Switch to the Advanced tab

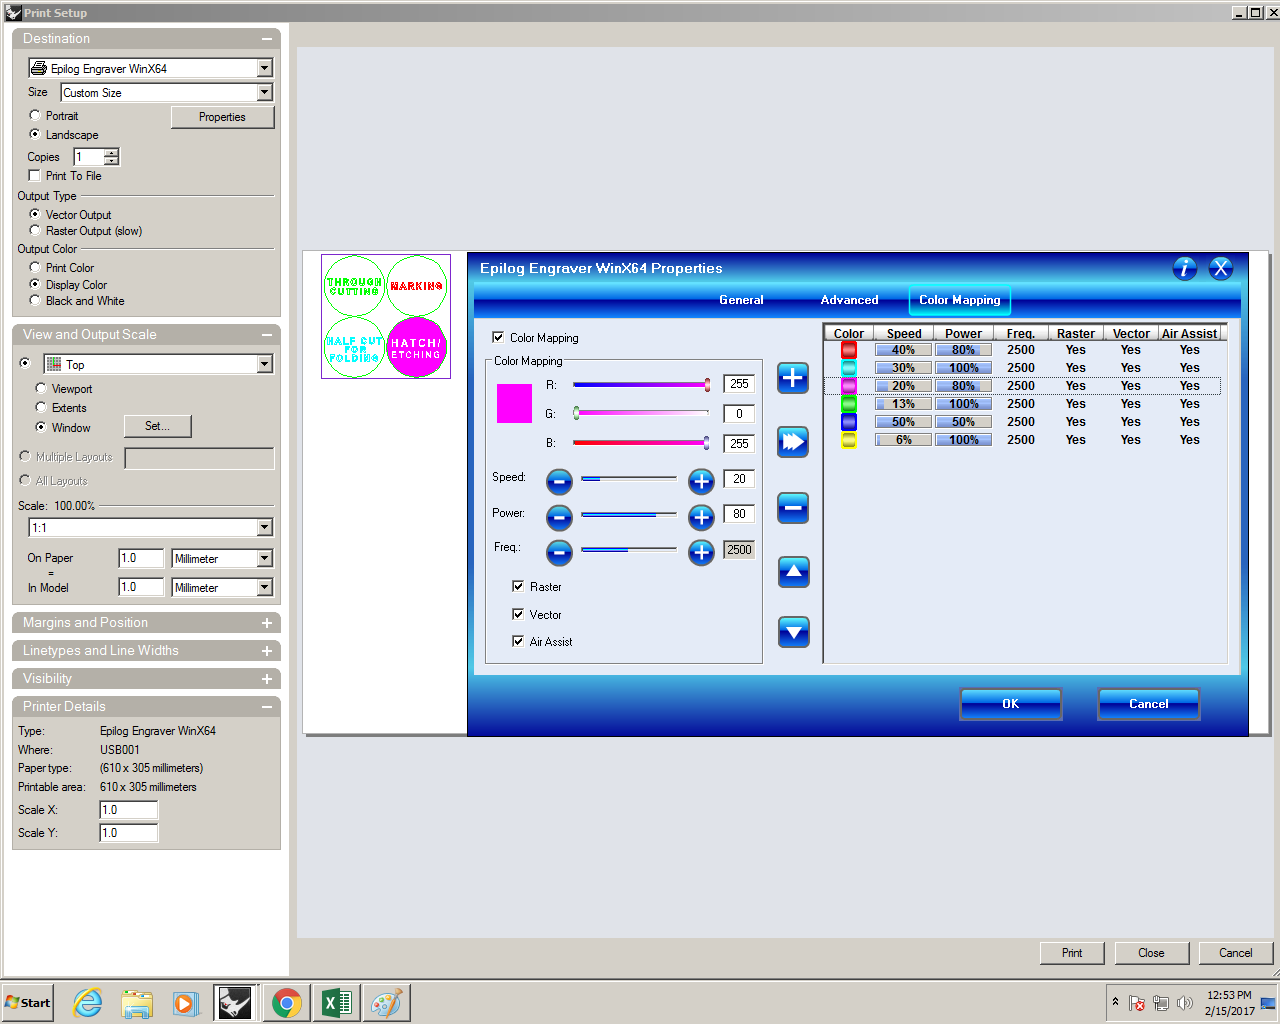click(849, 300)
